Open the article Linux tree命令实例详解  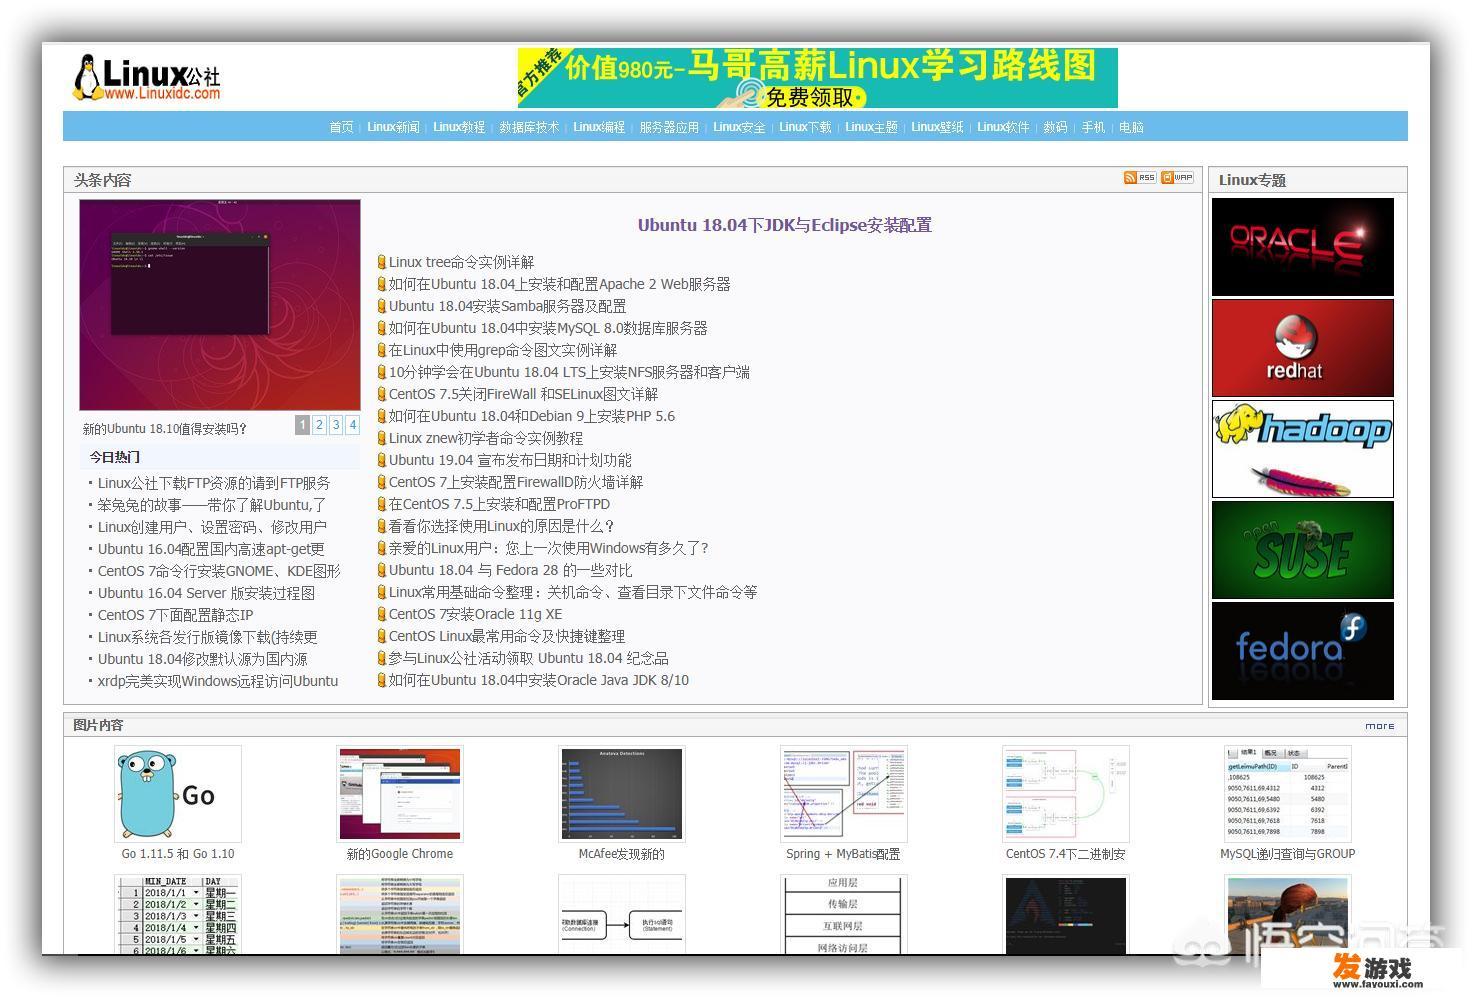[x=461, y=262]
